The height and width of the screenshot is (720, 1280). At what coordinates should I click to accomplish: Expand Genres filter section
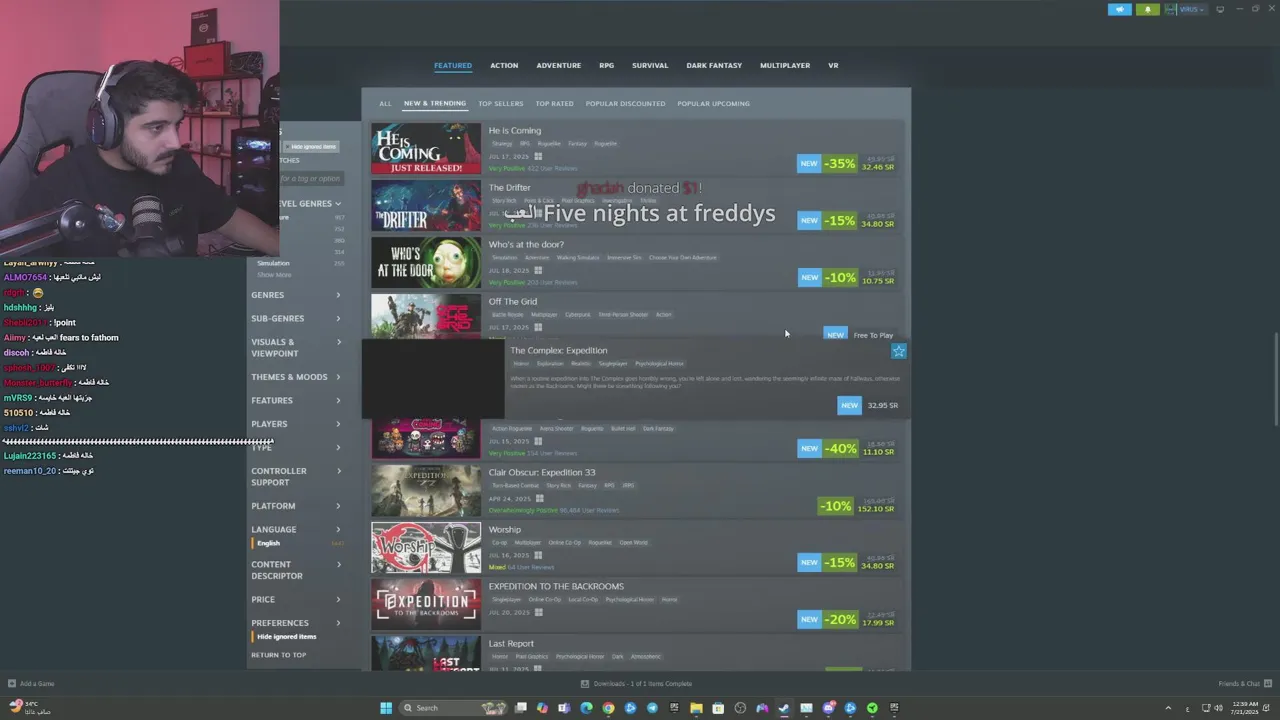click(x=296, y=295)
